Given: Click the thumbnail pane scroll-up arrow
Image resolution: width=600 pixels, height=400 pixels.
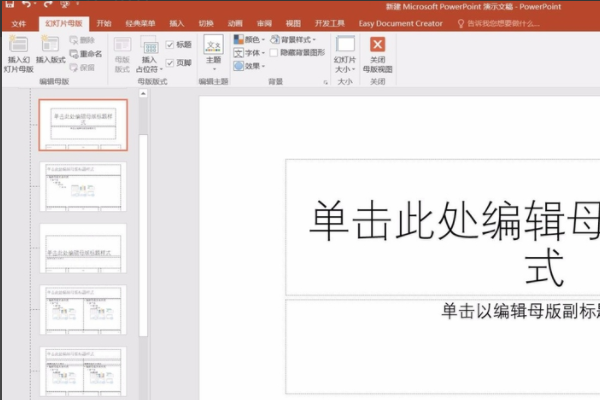Looking at the screenshot, I should 143,93.
